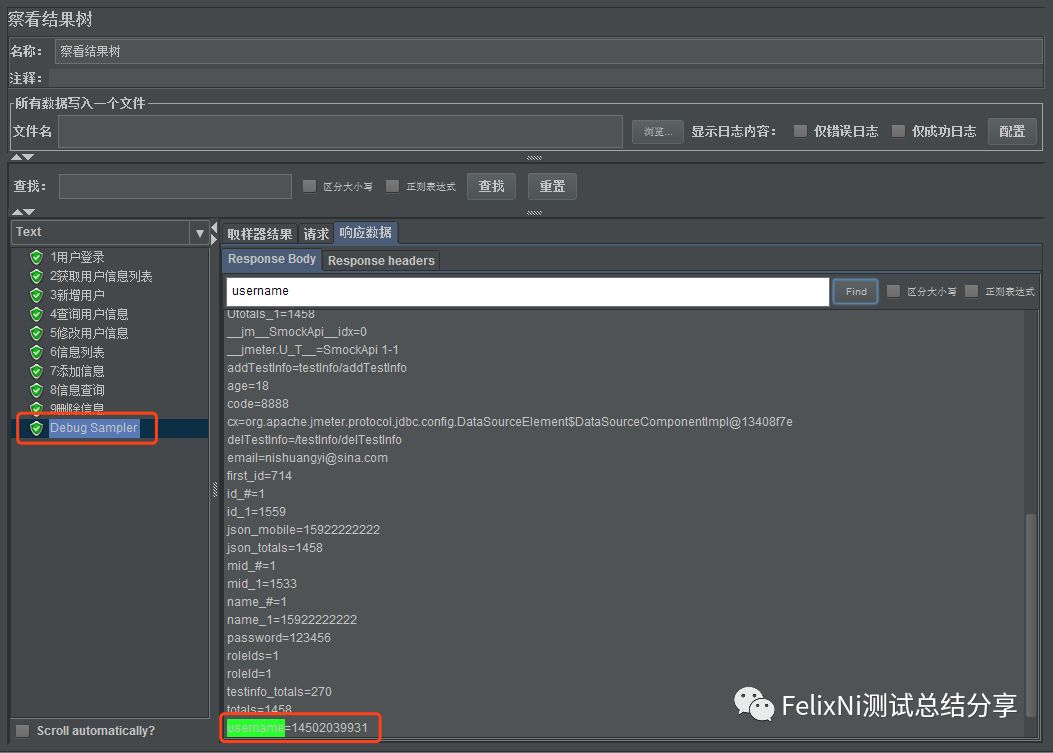The width and height of the screenshot is (1053, 753).
Task: Collapse the search panel with the arrows
Action: pyautogui.click(x=22, y=212)
